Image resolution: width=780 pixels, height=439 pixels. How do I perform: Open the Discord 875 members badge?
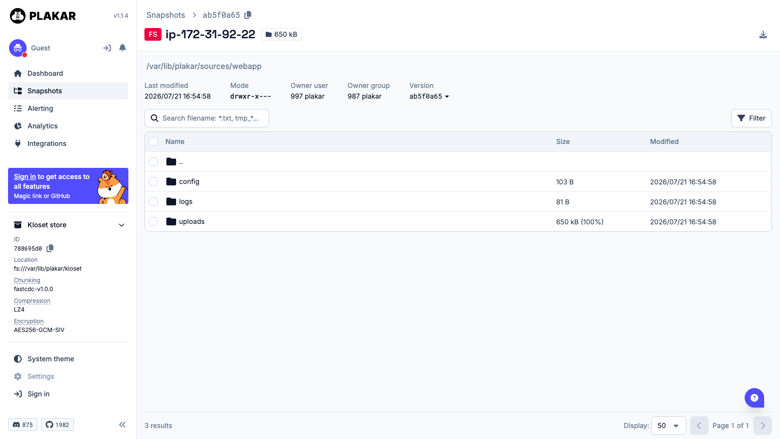[23, 425]
